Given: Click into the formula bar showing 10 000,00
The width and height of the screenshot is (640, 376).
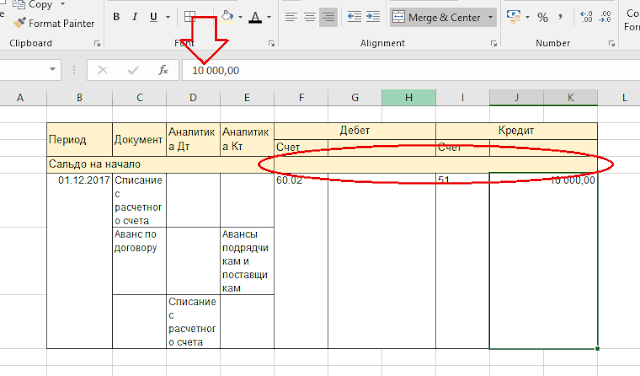Looking at the screenshot, I should point(411,70).
